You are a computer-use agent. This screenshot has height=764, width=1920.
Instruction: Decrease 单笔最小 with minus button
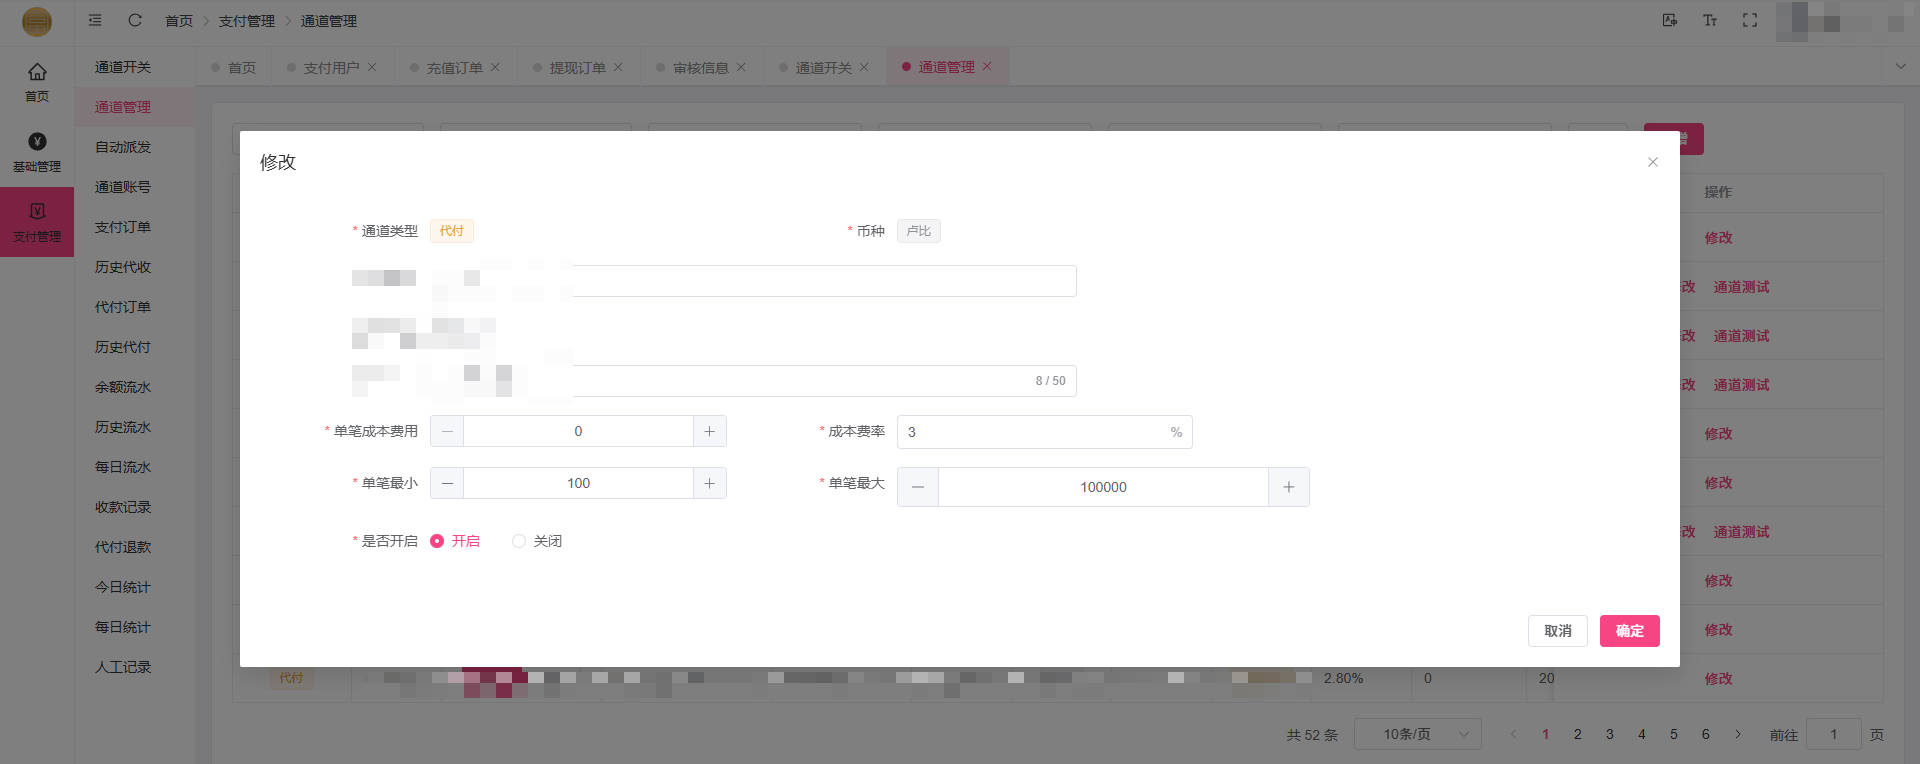tap(447, 483)
